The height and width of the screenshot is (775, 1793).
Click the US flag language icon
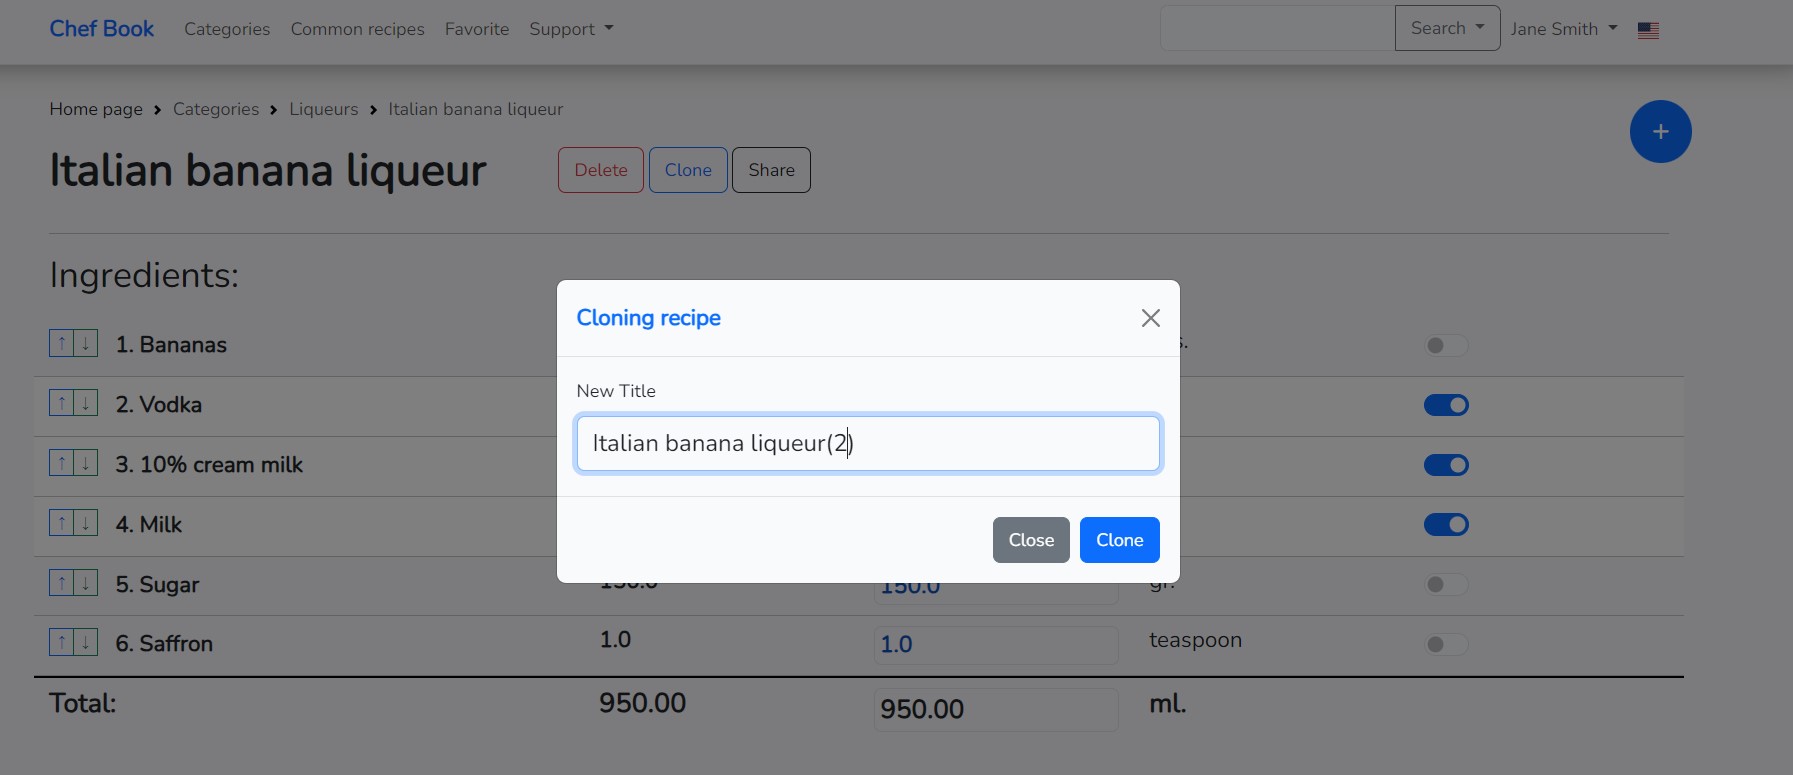[1648, 30]
